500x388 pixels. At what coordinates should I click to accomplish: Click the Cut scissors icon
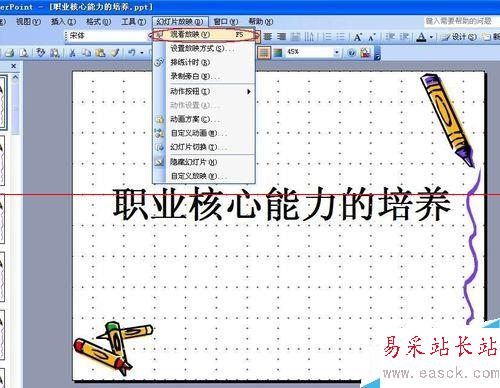pyautogui.click(x=72, y=53)
